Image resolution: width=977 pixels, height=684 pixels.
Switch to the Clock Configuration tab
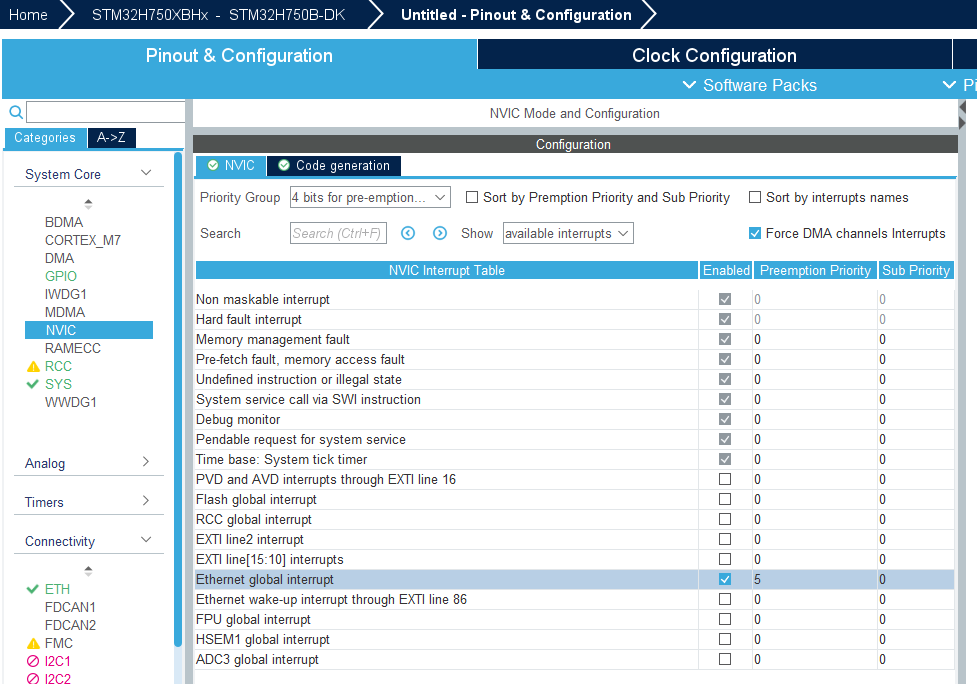pos(714,55)
